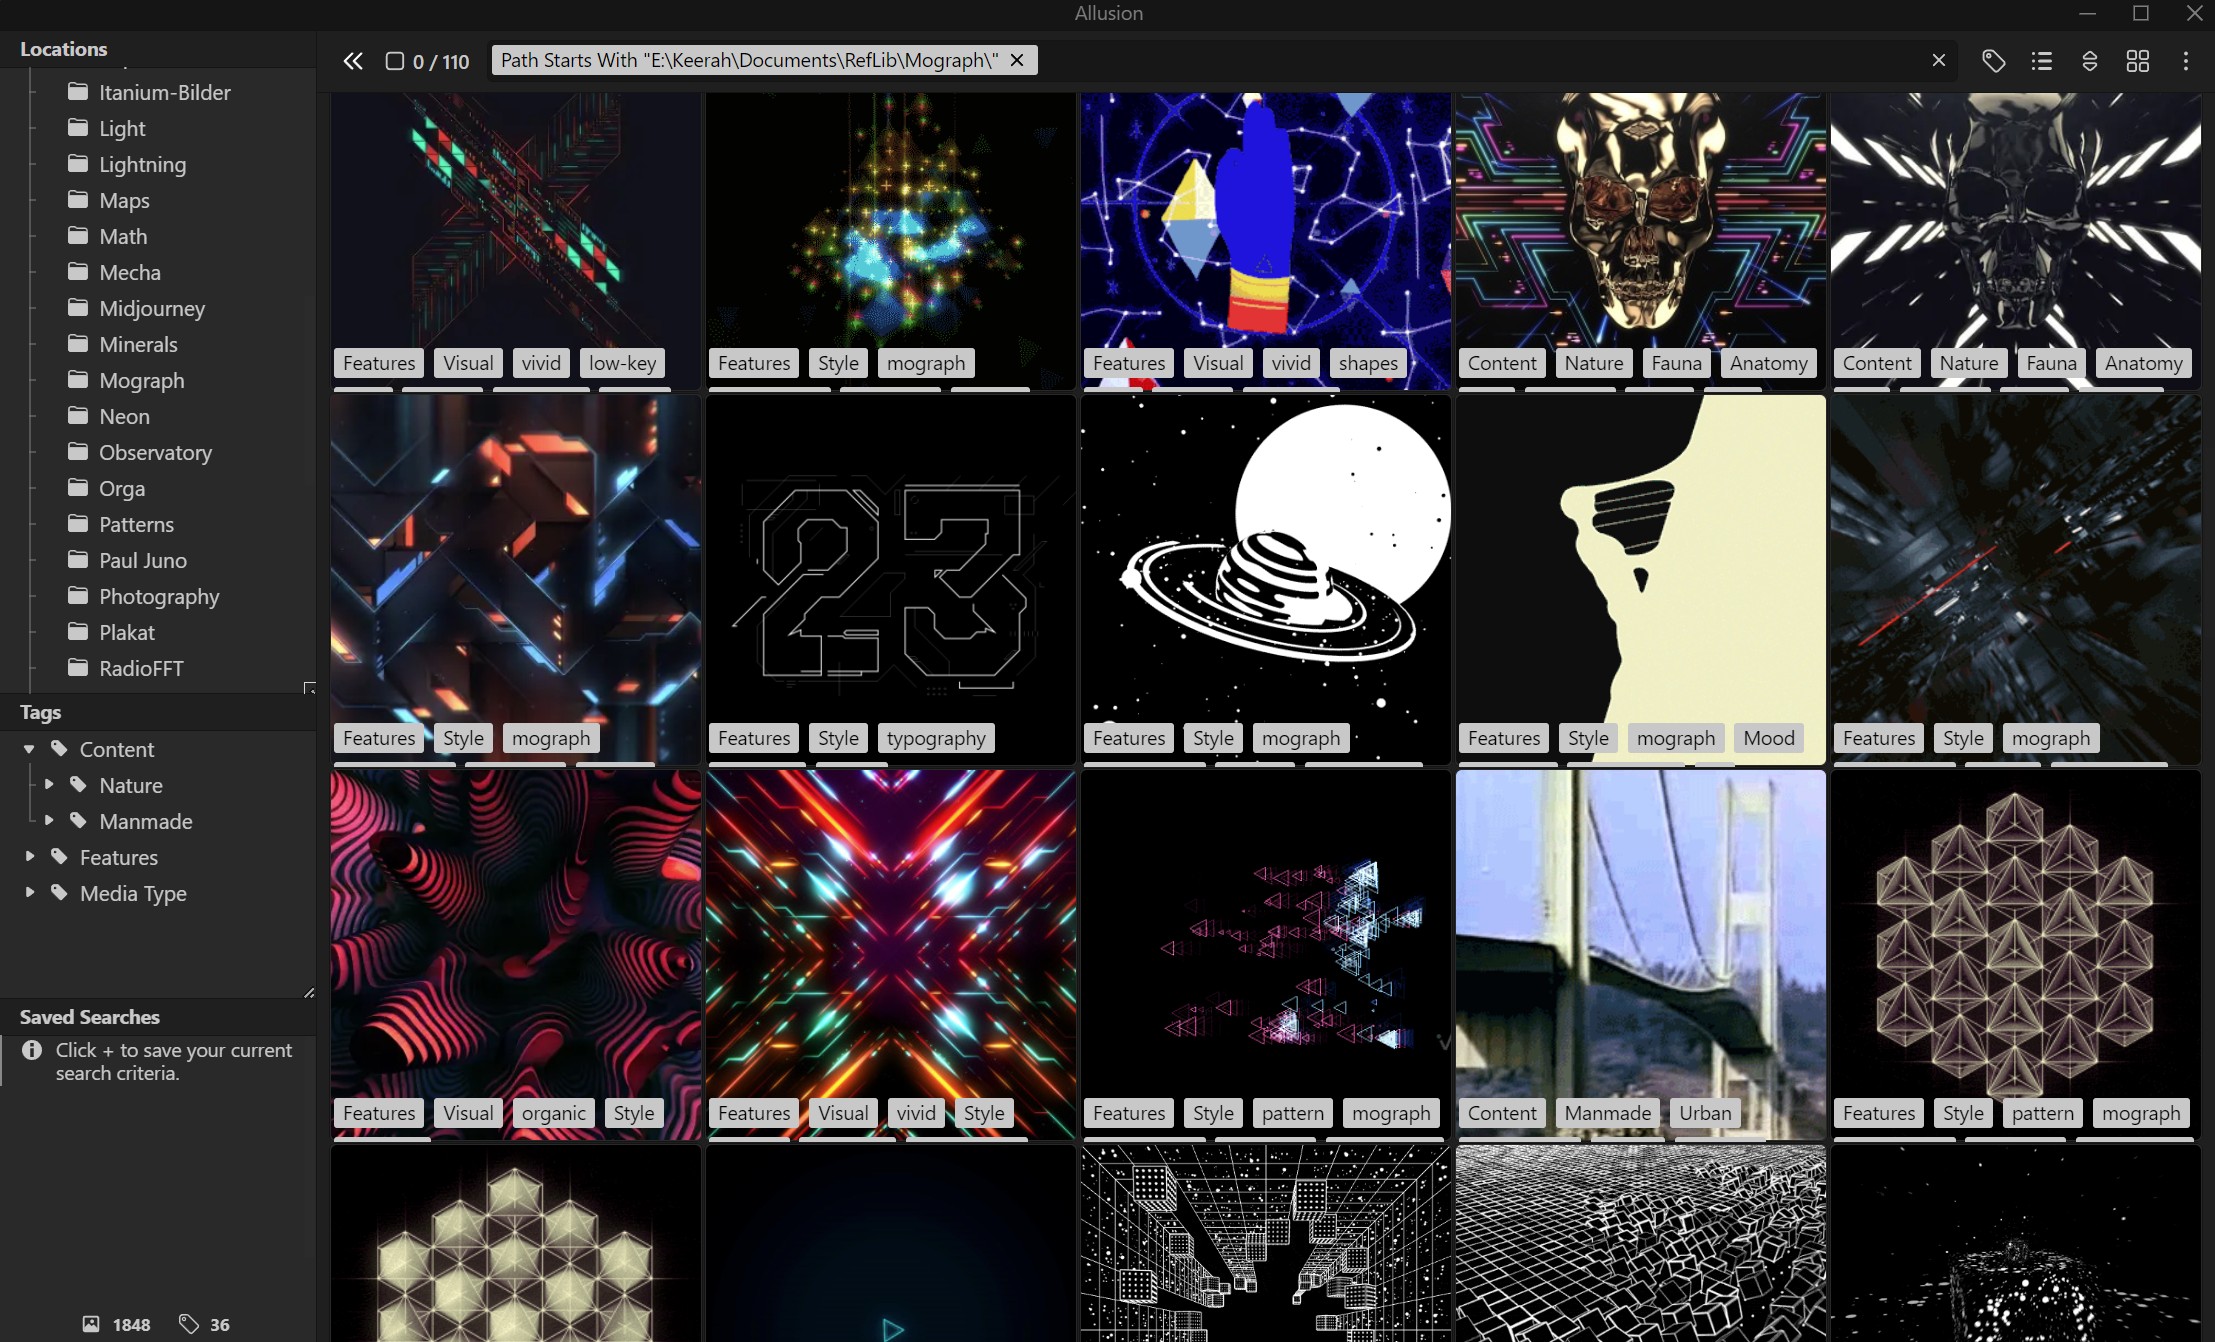Remove the Path Starts With search filter

pos(1017,60)
